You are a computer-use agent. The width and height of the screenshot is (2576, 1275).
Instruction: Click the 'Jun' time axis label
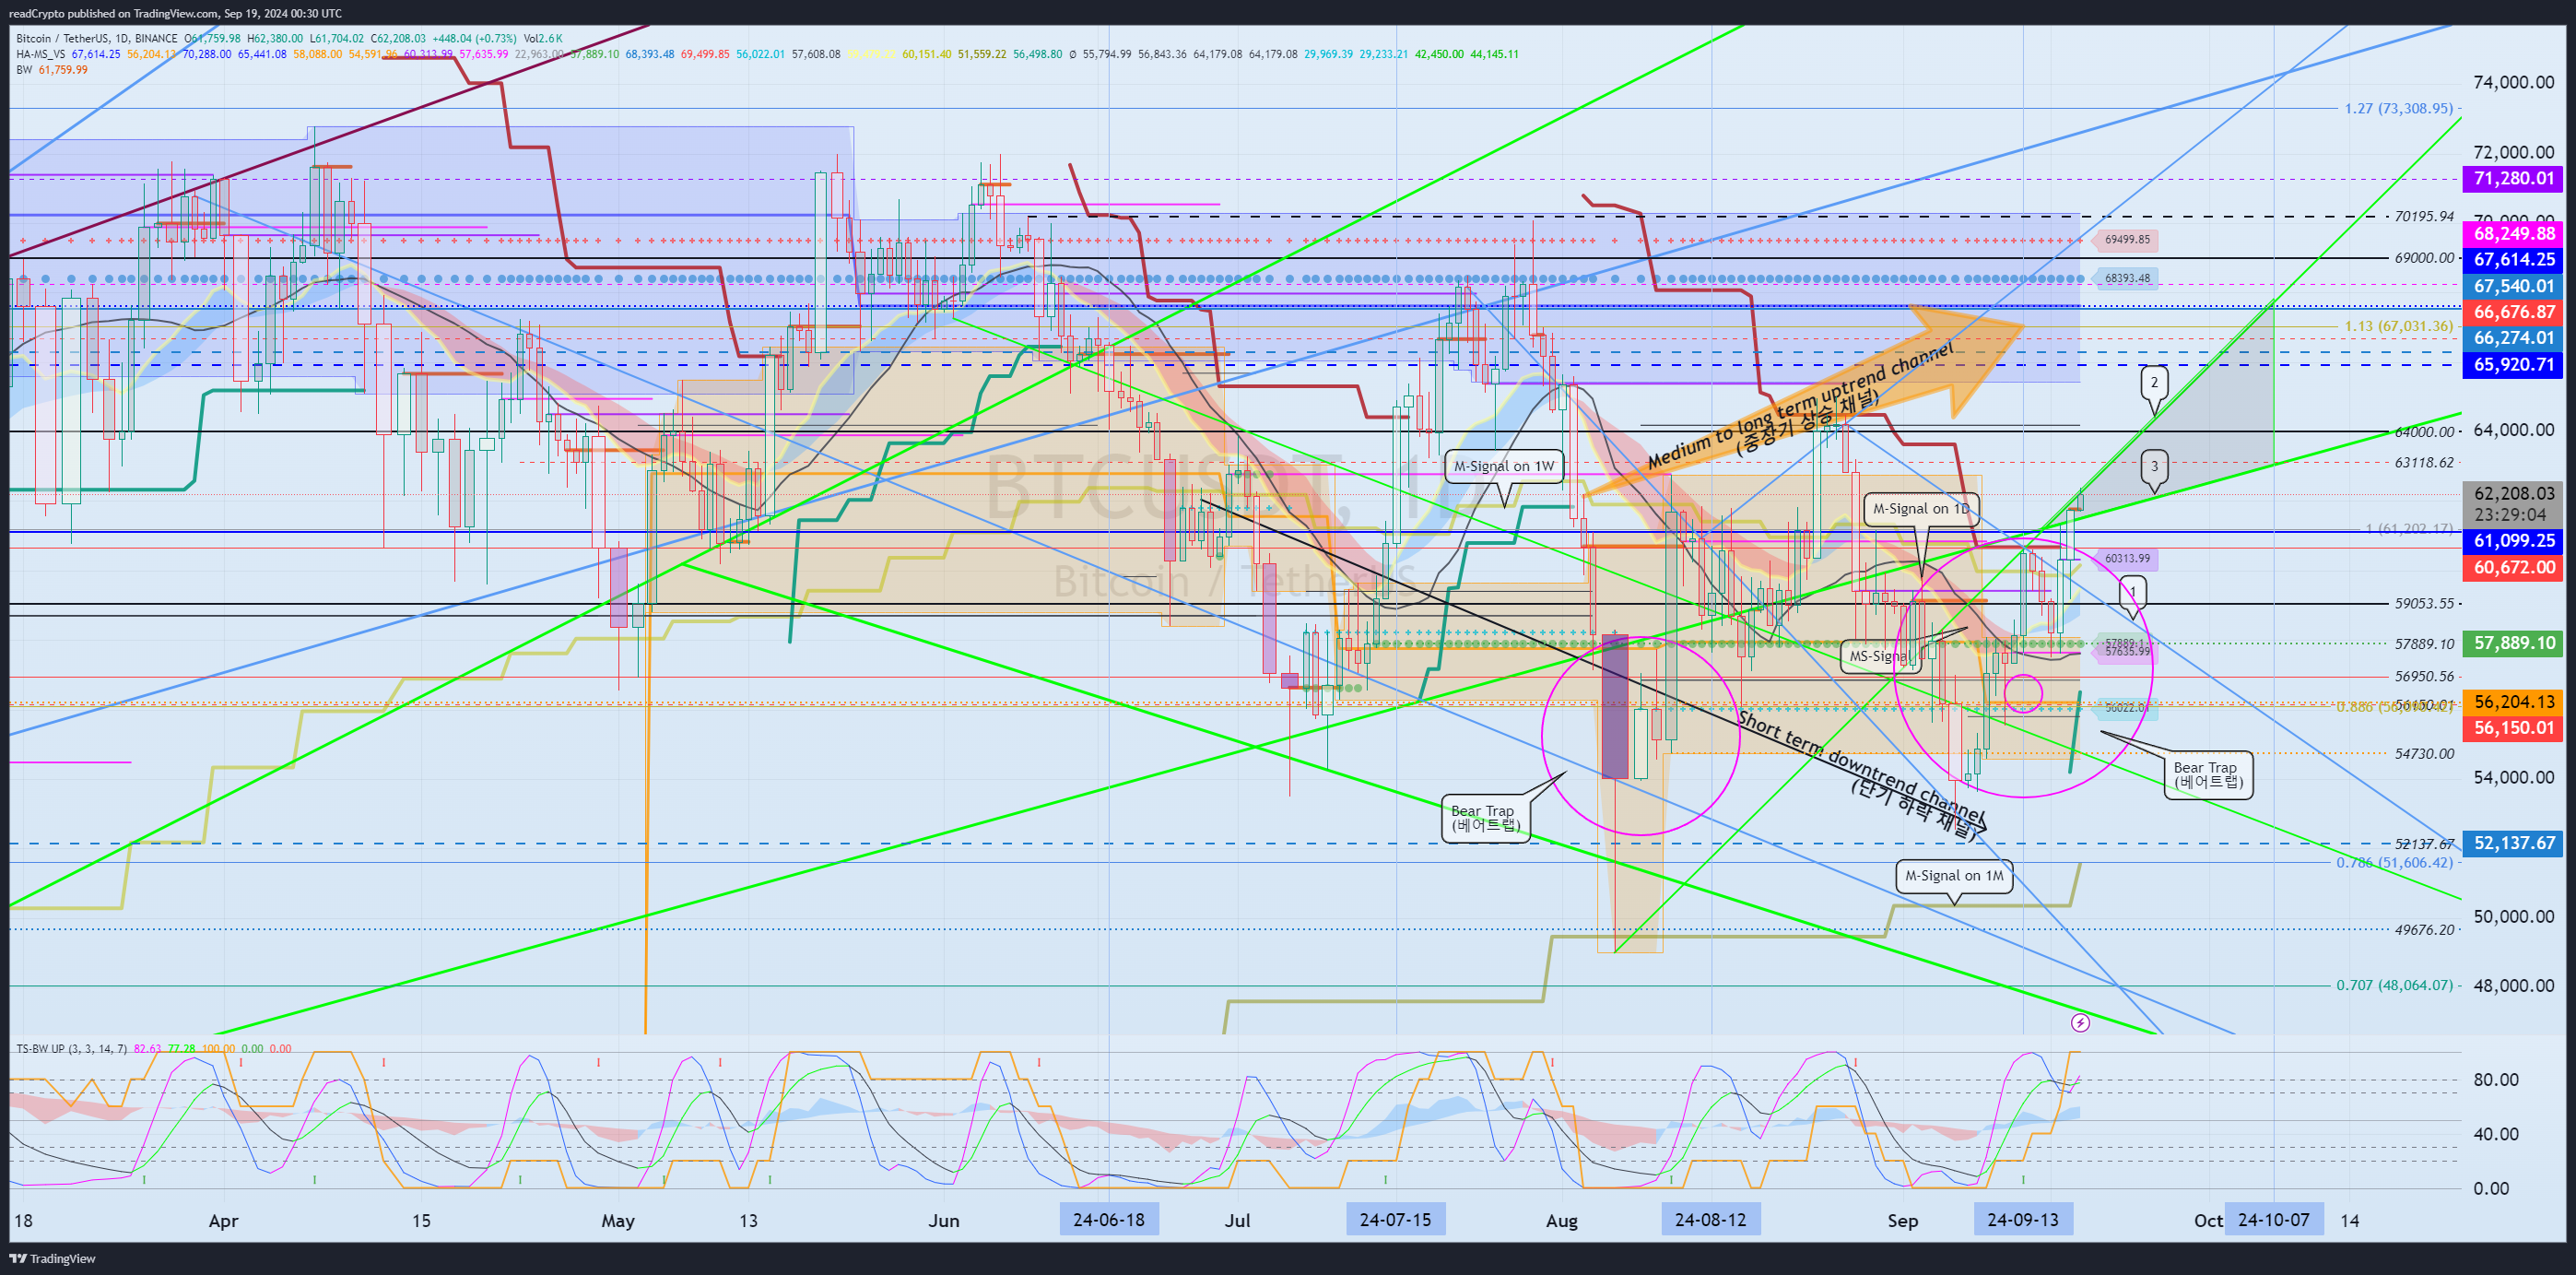pyautogui.click(x=943, y=1220)
